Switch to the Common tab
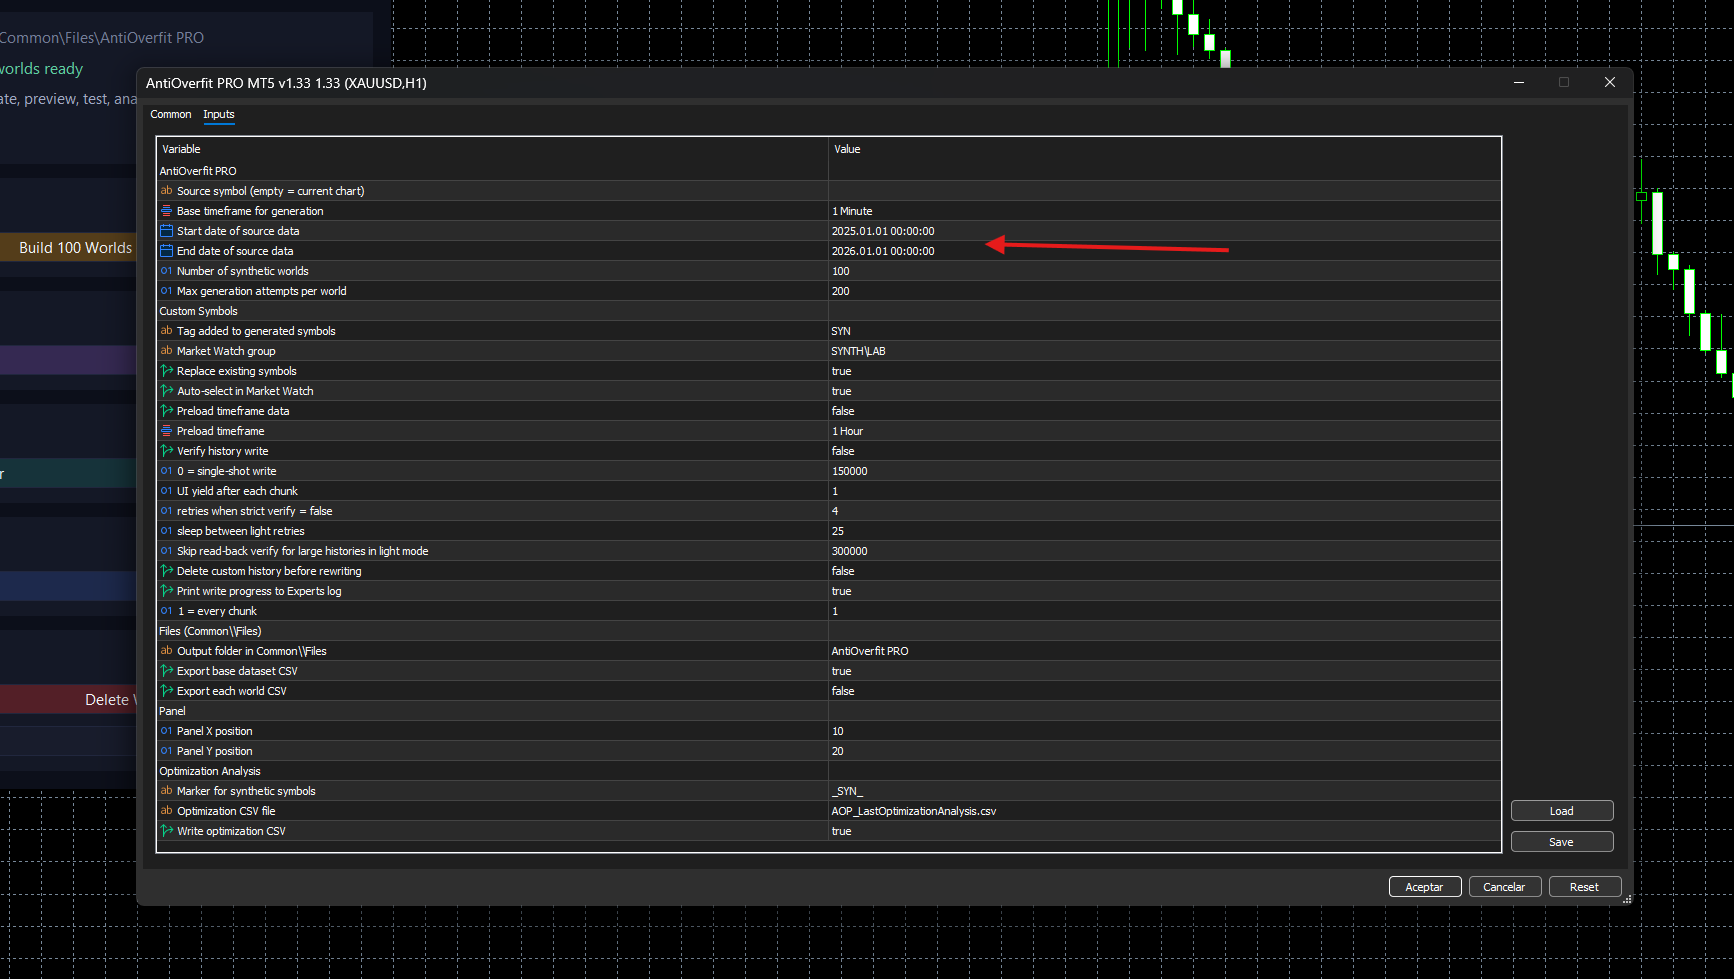Image resolution: width=1734 pixels, height=979 pixels. 171,114
